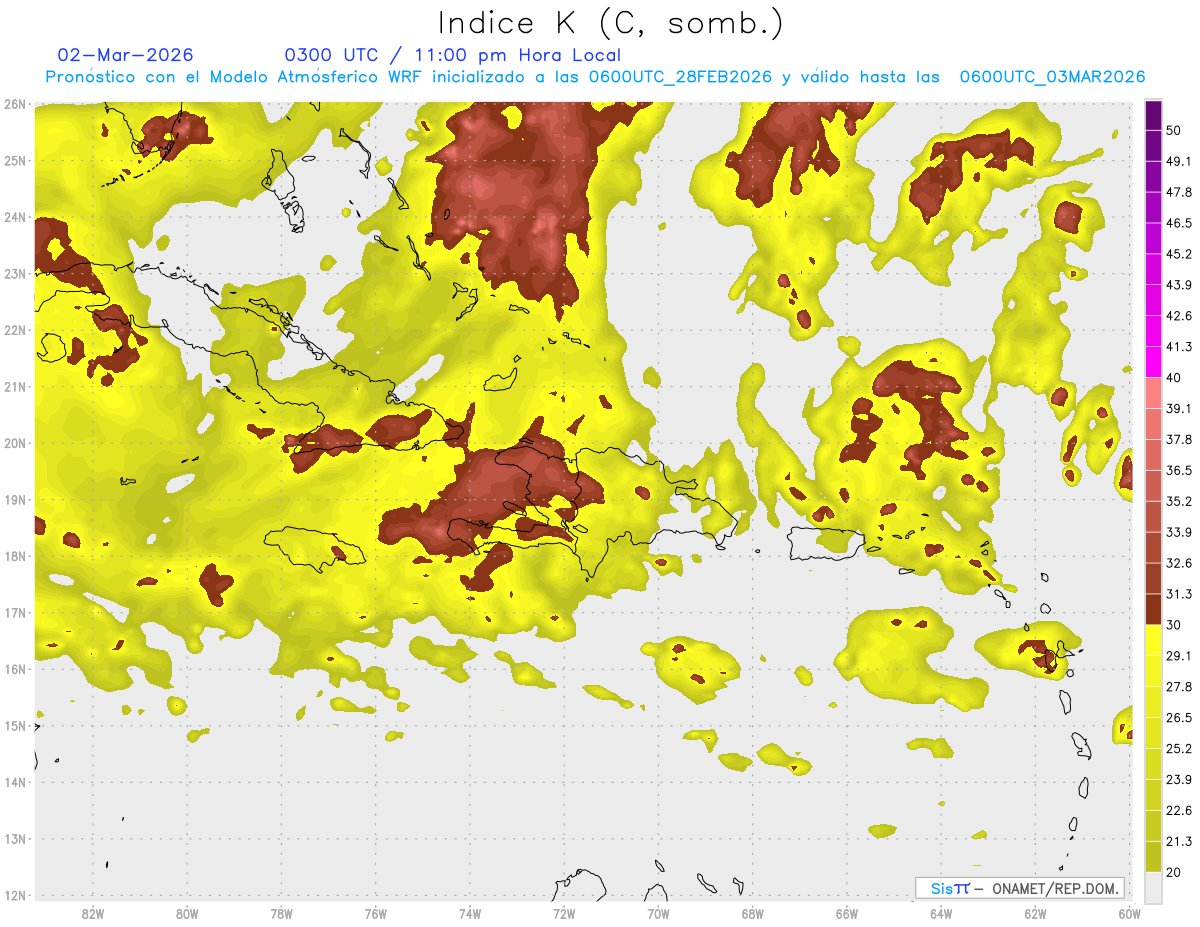Click the color scale value 36.5
Viewport: 1200px width, 927px height.
pos(1179,470)
